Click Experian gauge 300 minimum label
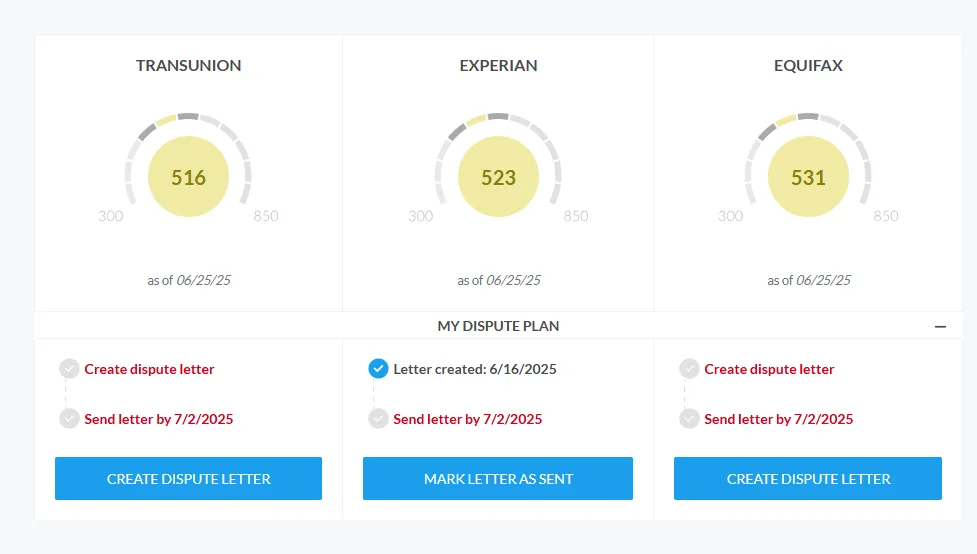The width and height of the screenshot is (977, 554). (x=420, y=216)
